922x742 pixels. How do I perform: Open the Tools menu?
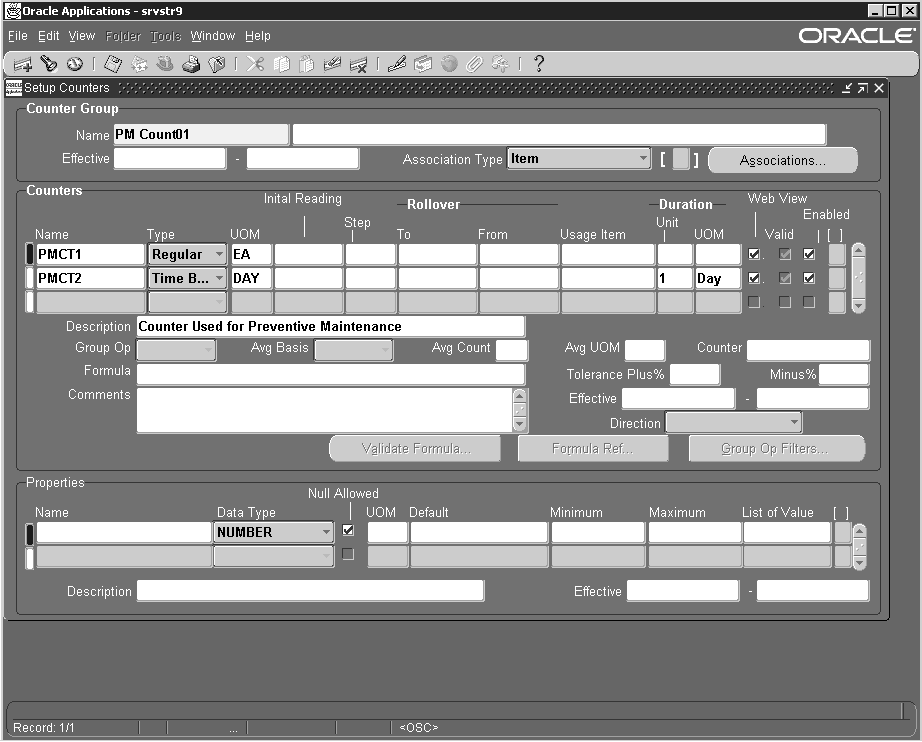(x=166, y=36)
